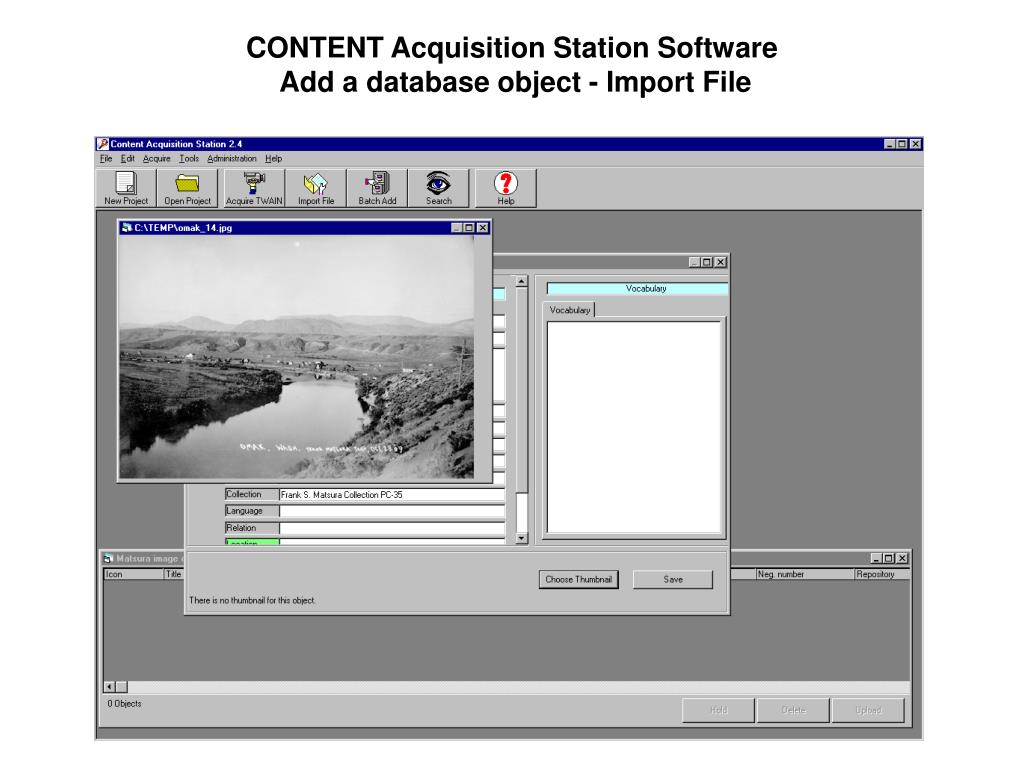
Task: Open the Help menu in menu bar
Action: (274, 159)
